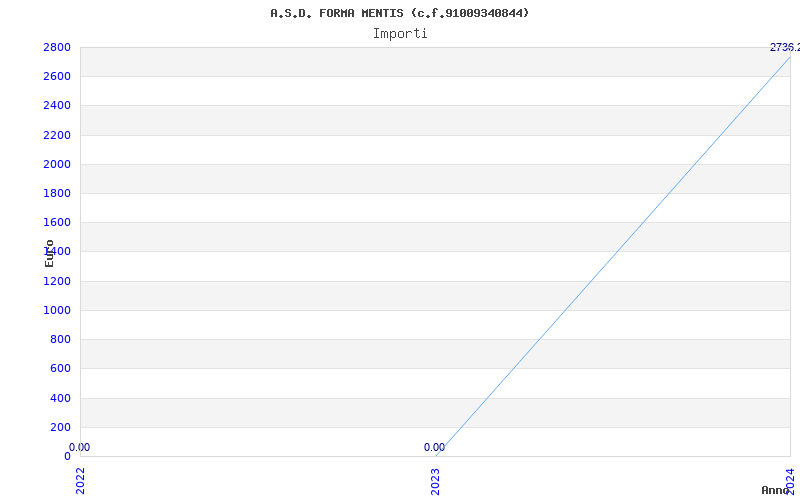The image size is (800, 500).
Task: Select the 1000 y-axis label
Action: pos(57,310)
